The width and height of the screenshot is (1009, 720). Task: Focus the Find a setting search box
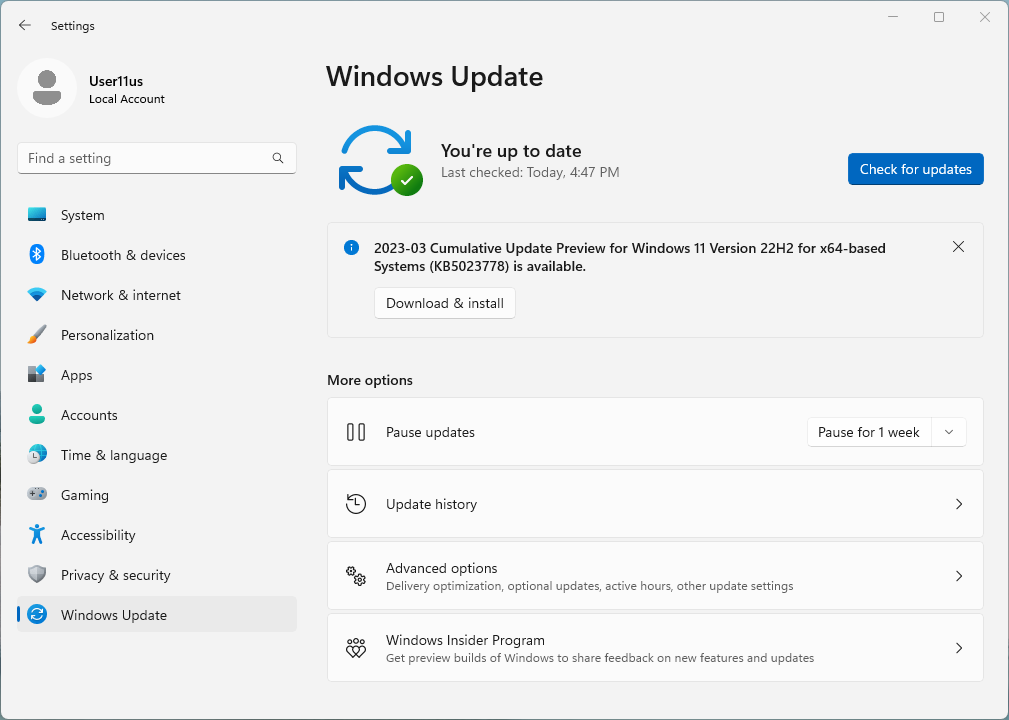point(157,158)
